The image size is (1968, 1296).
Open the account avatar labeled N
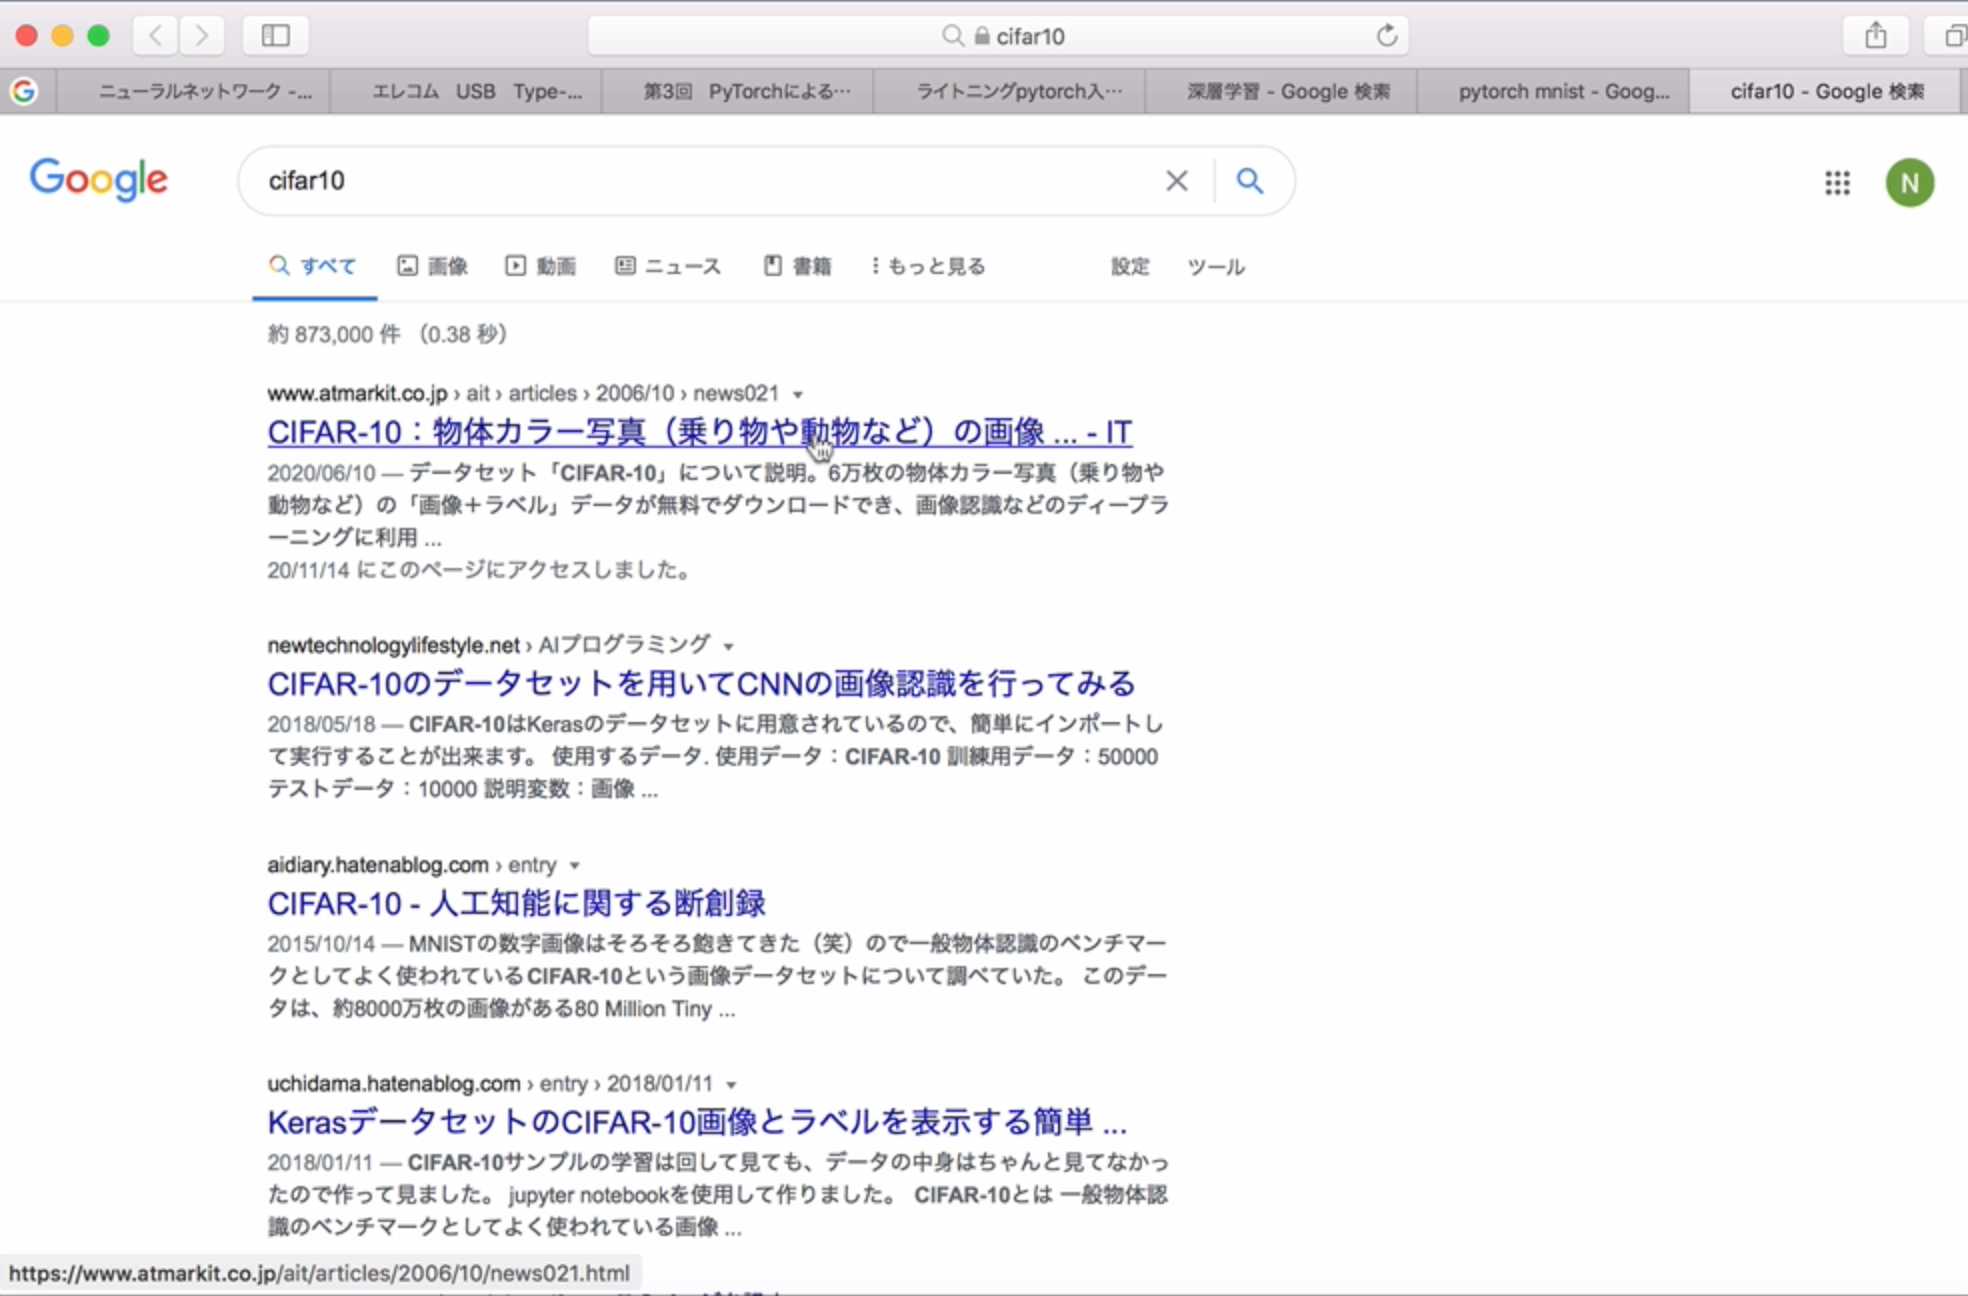point(1909,183)
